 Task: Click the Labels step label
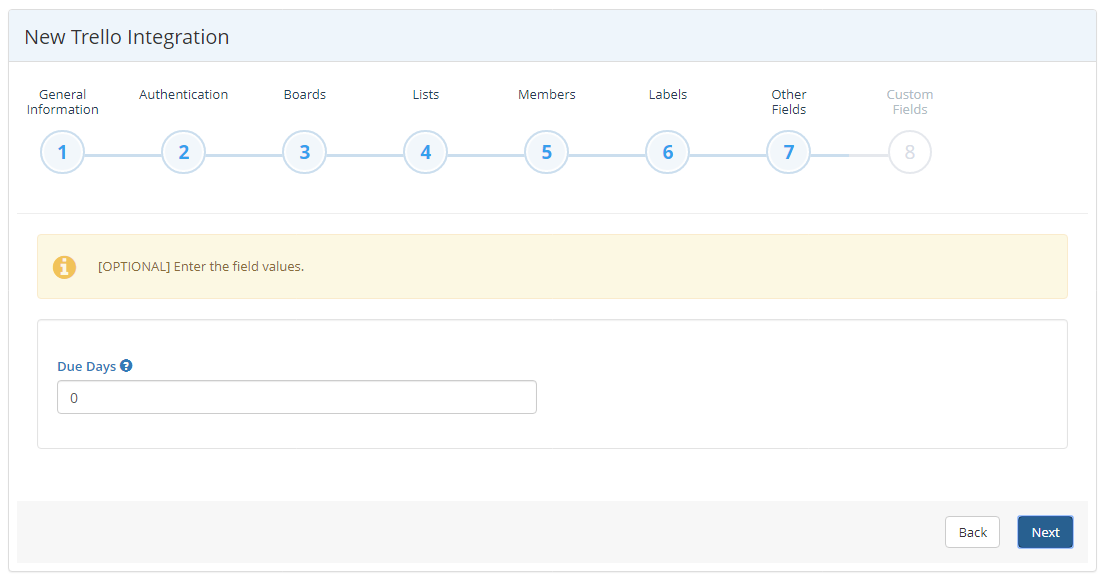point(667,94)
